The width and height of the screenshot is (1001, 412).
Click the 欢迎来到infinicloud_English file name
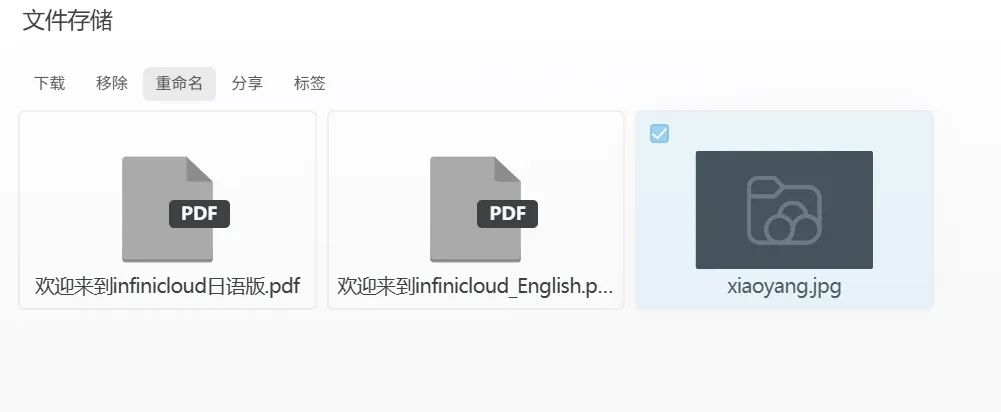coord(476,287)
